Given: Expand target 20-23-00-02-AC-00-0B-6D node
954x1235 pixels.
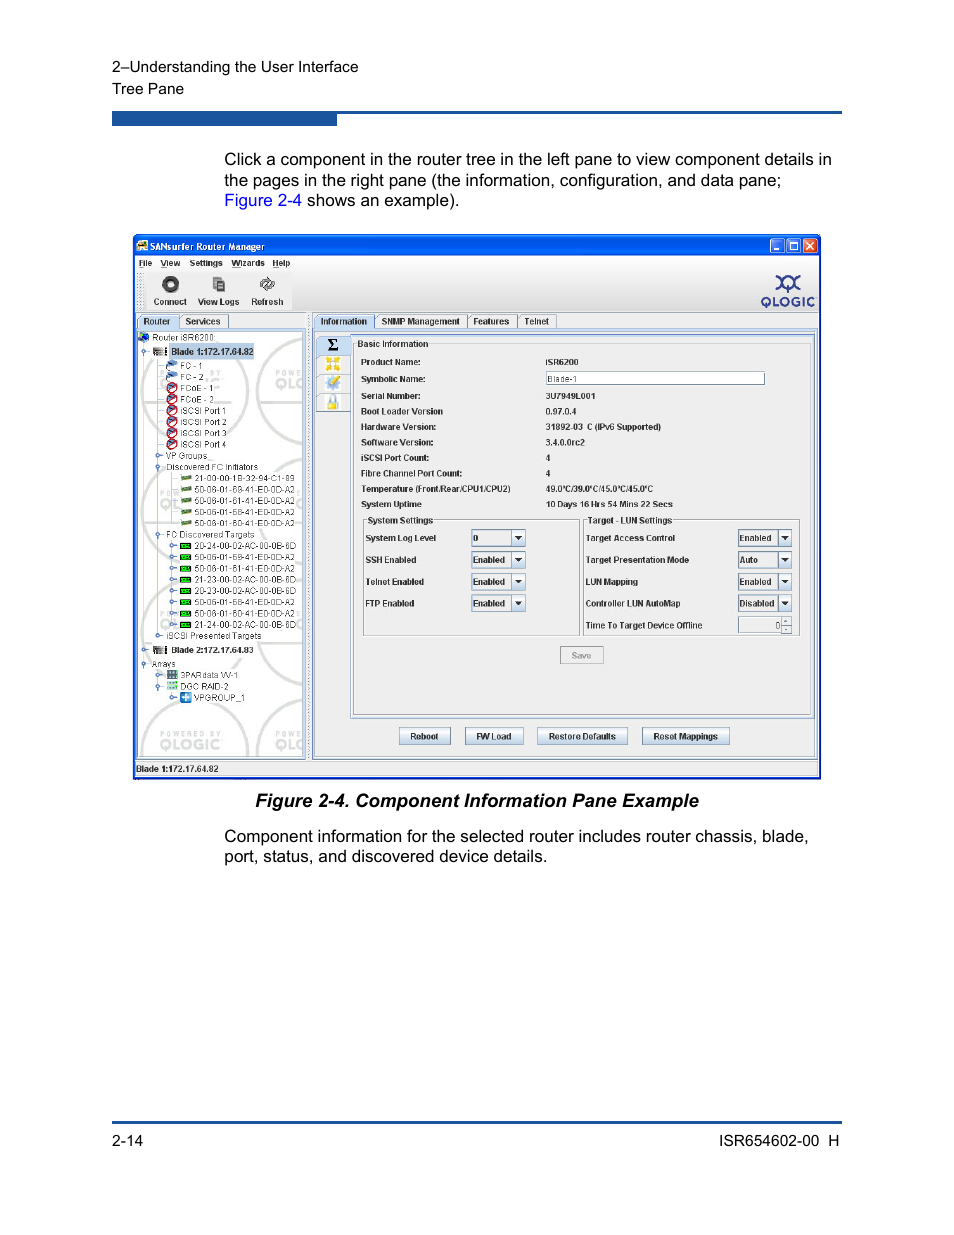Looking at the screenshot, I should click(x=173, y=591).
